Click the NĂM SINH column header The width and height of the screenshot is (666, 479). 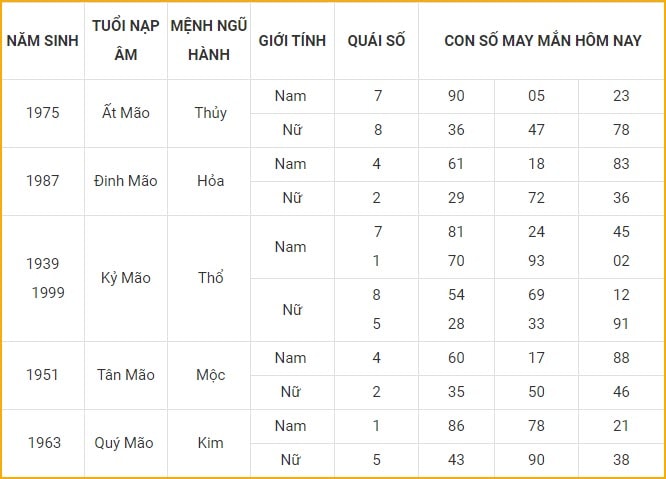(x=42, y=41)
